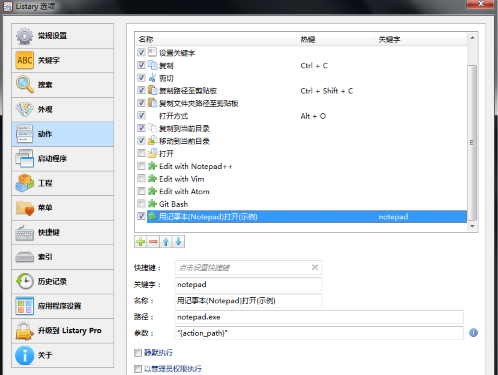Image resolution: width=498 pixels, height=375 pixels.
Task: Move selected action up
Action: 166,242
